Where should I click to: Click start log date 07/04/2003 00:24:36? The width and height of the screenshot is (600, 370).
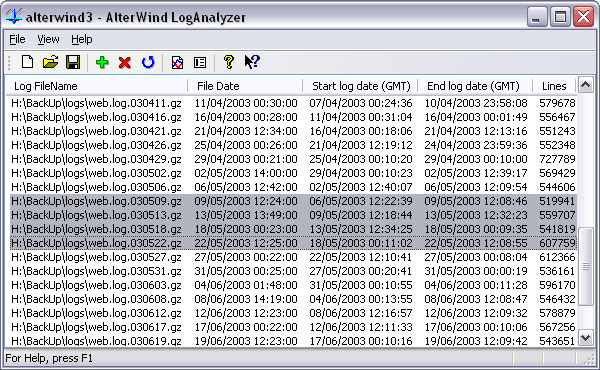pos(361,103)
